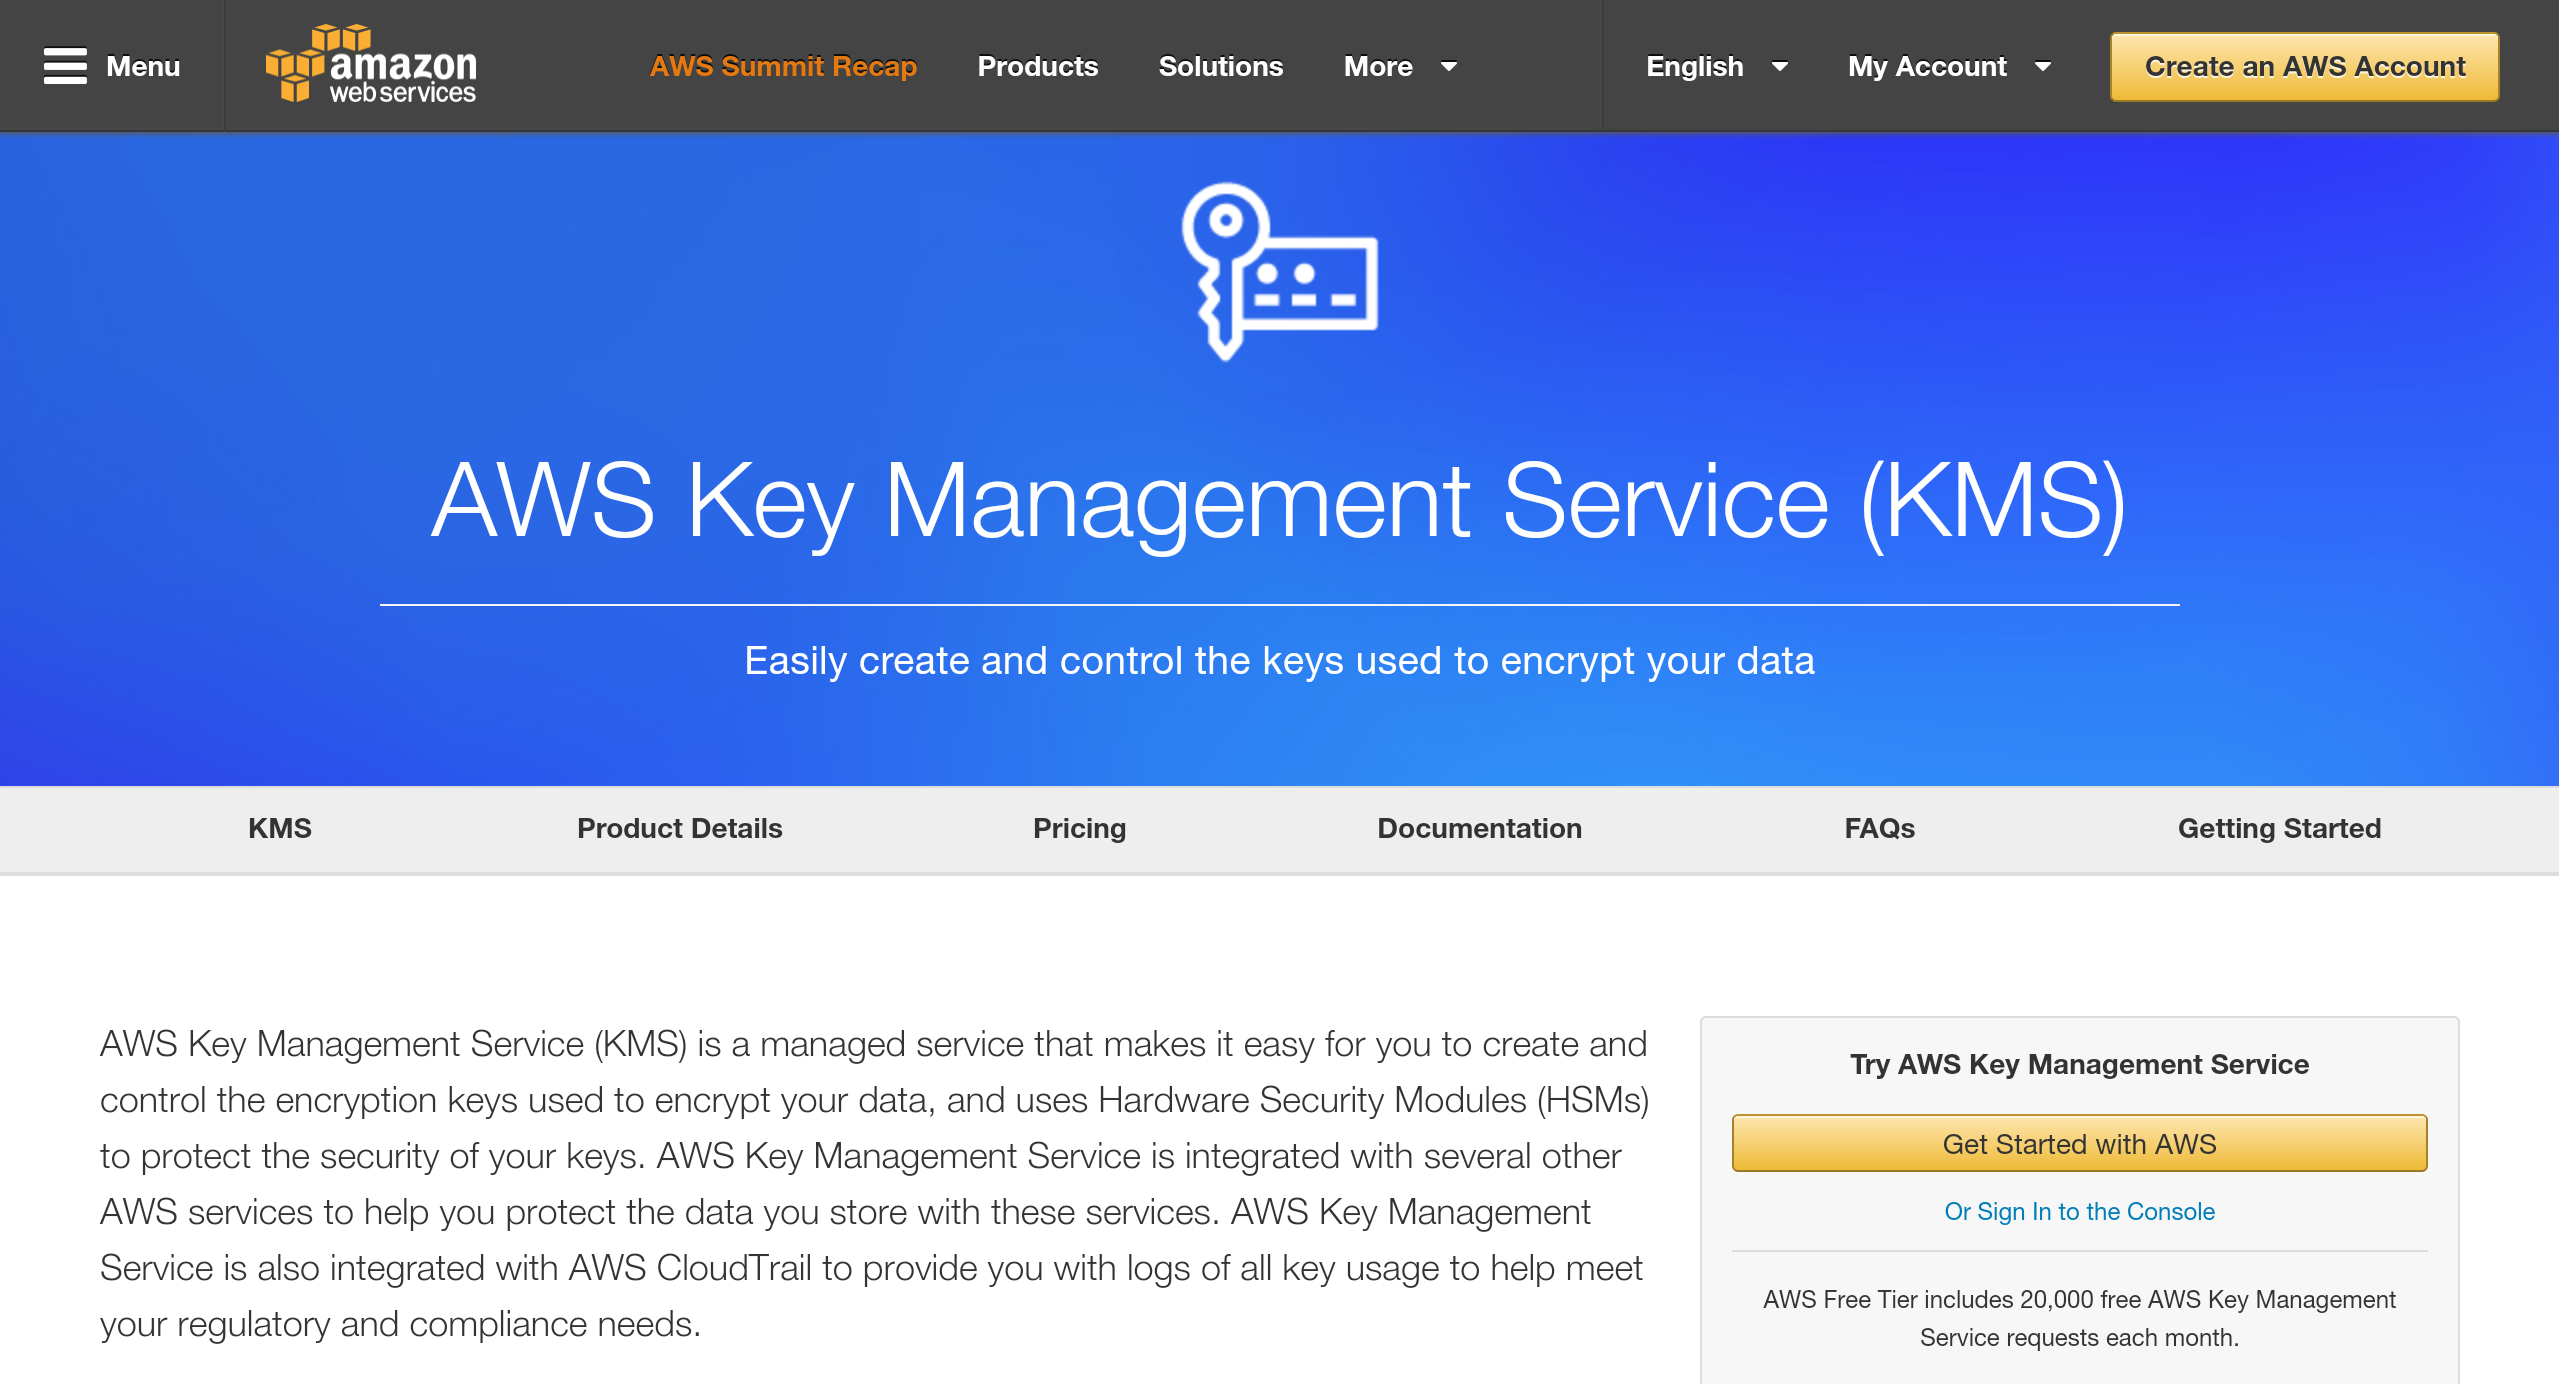Open the Documentation tab
2559x1384 pixels.
click(1480, 828)
